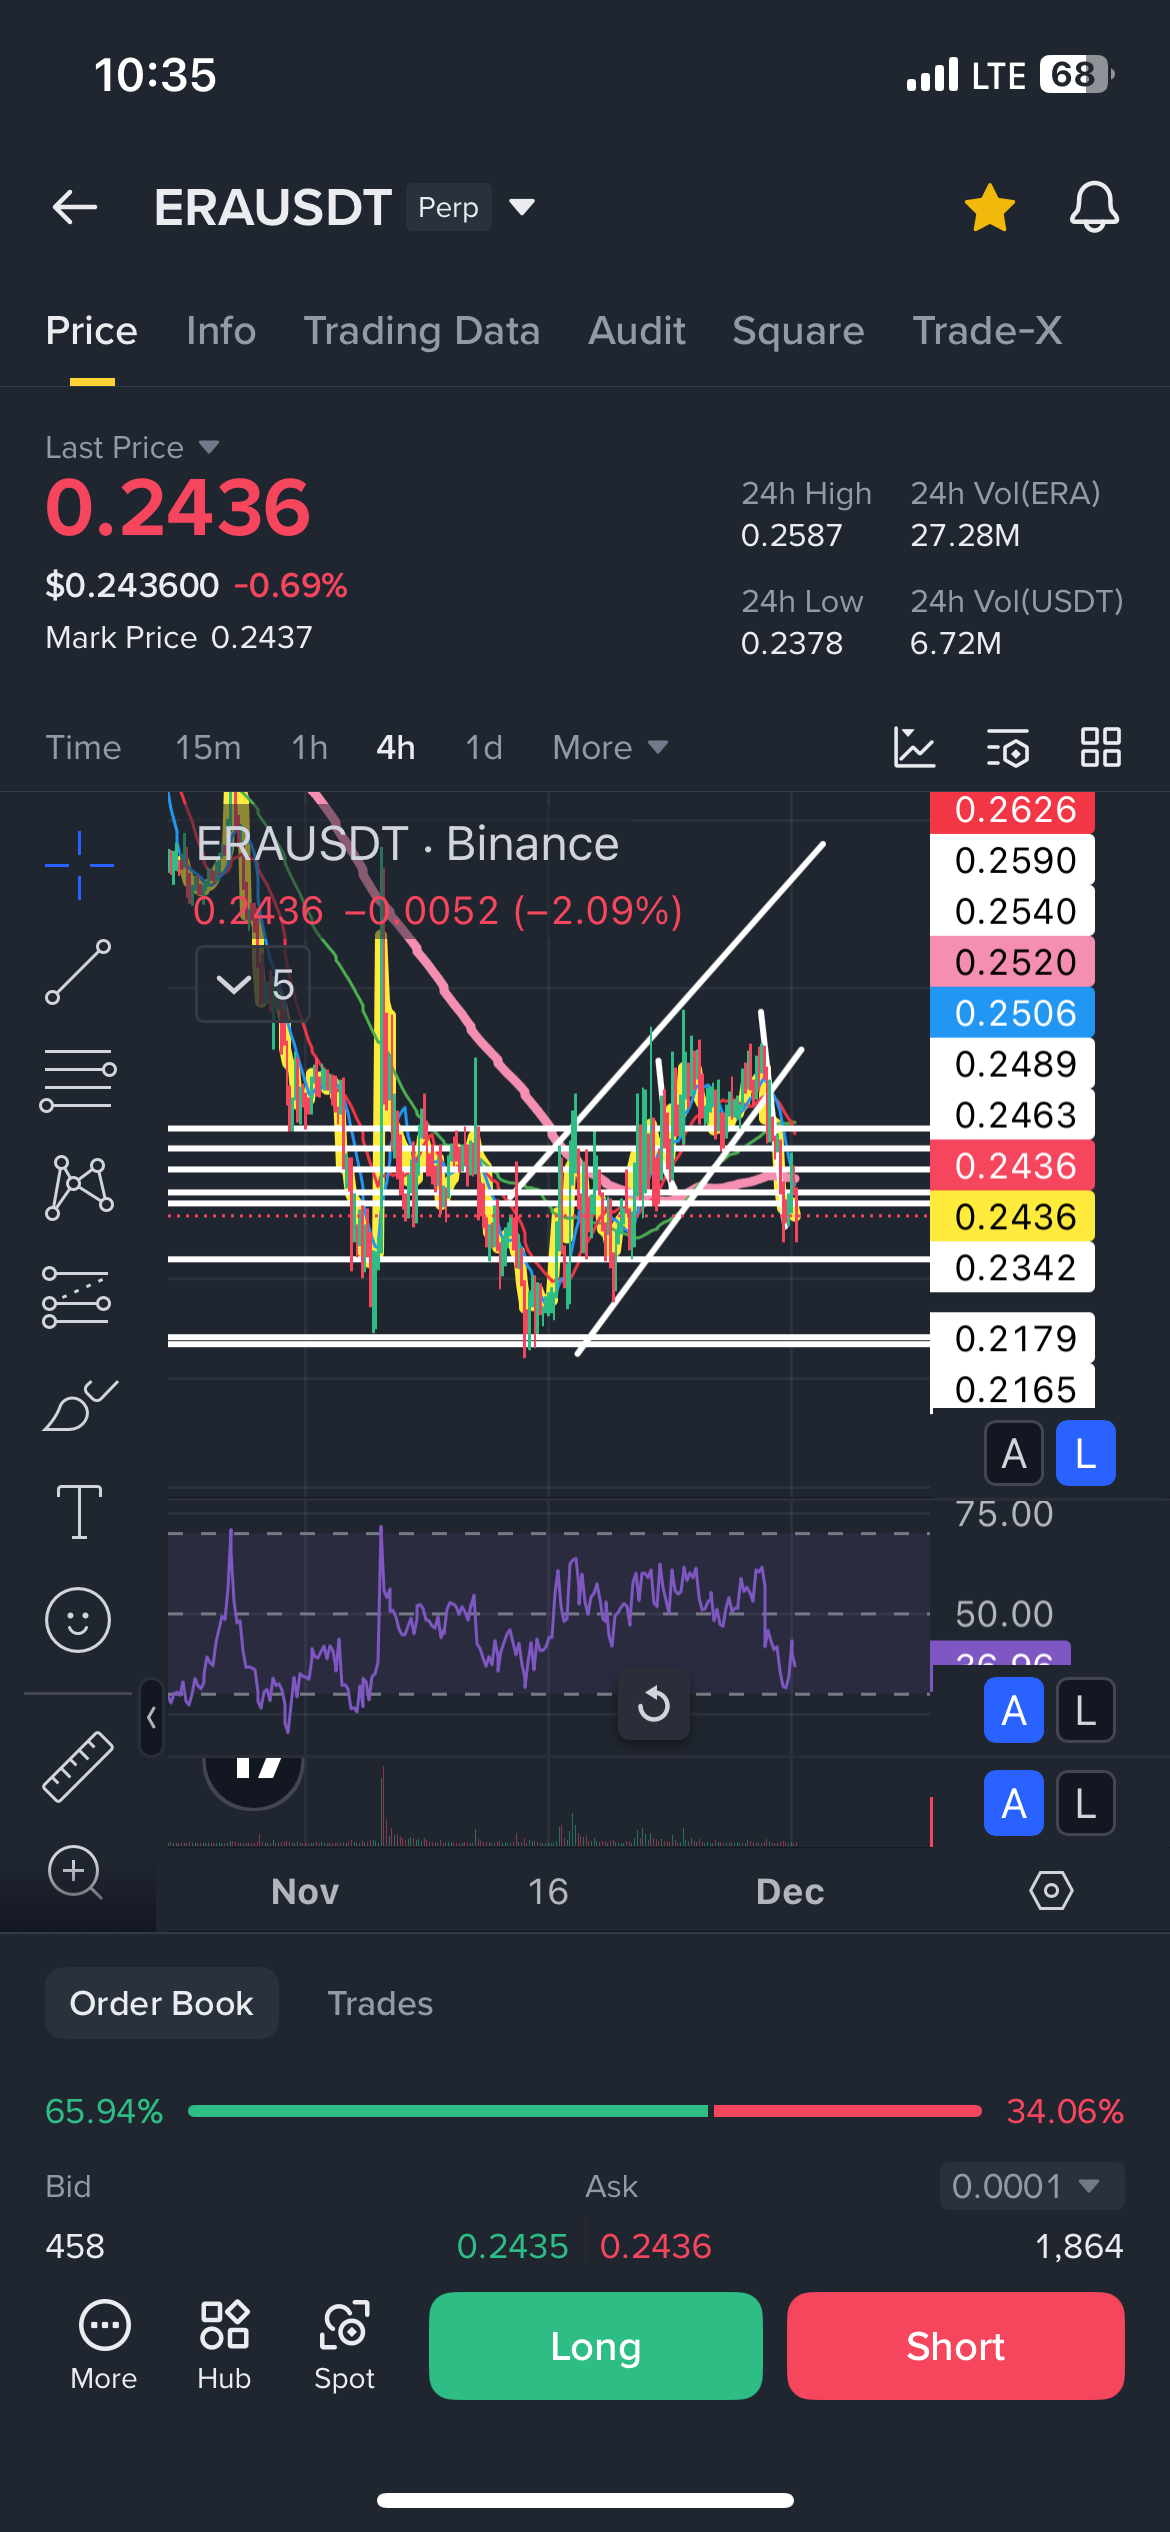1170x2532 pixels.
Task: Expand the 0.0001 depth precision dropdown
Action: pos(1031,2186)
